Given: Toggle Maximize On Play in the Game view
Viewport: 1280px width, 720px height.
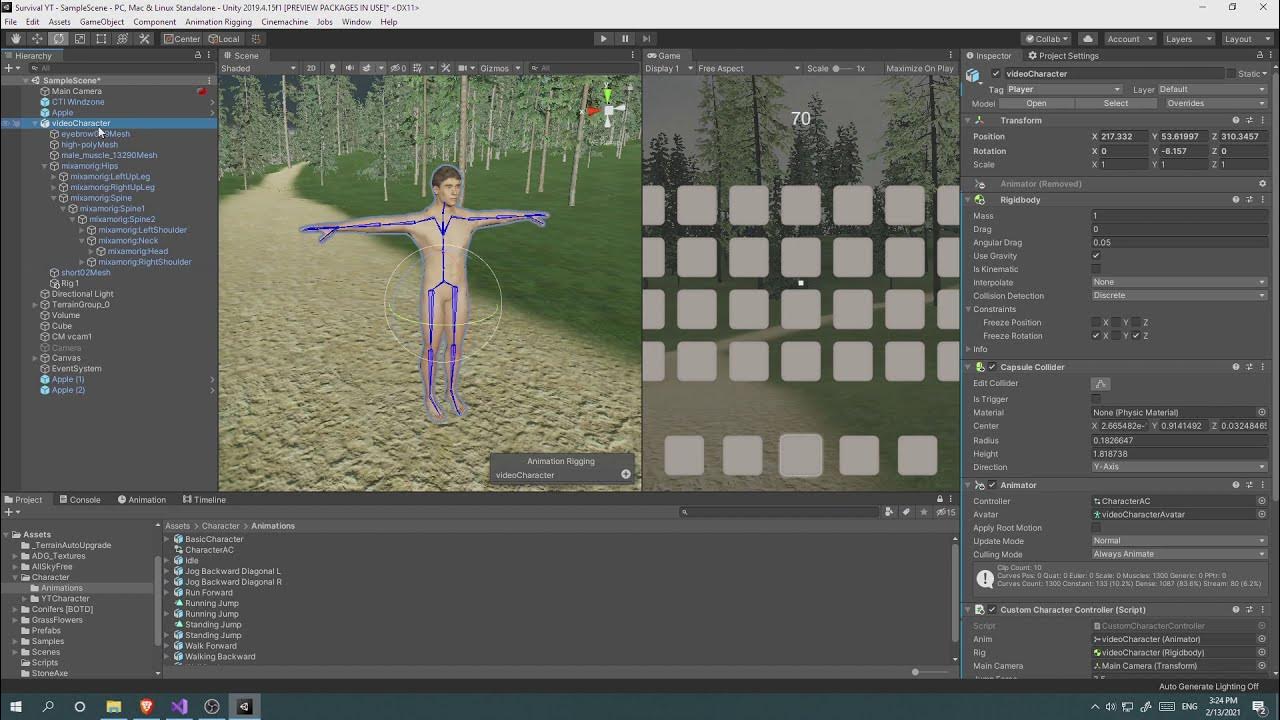Looking at the screenshot, I should (x=920, y=68).
